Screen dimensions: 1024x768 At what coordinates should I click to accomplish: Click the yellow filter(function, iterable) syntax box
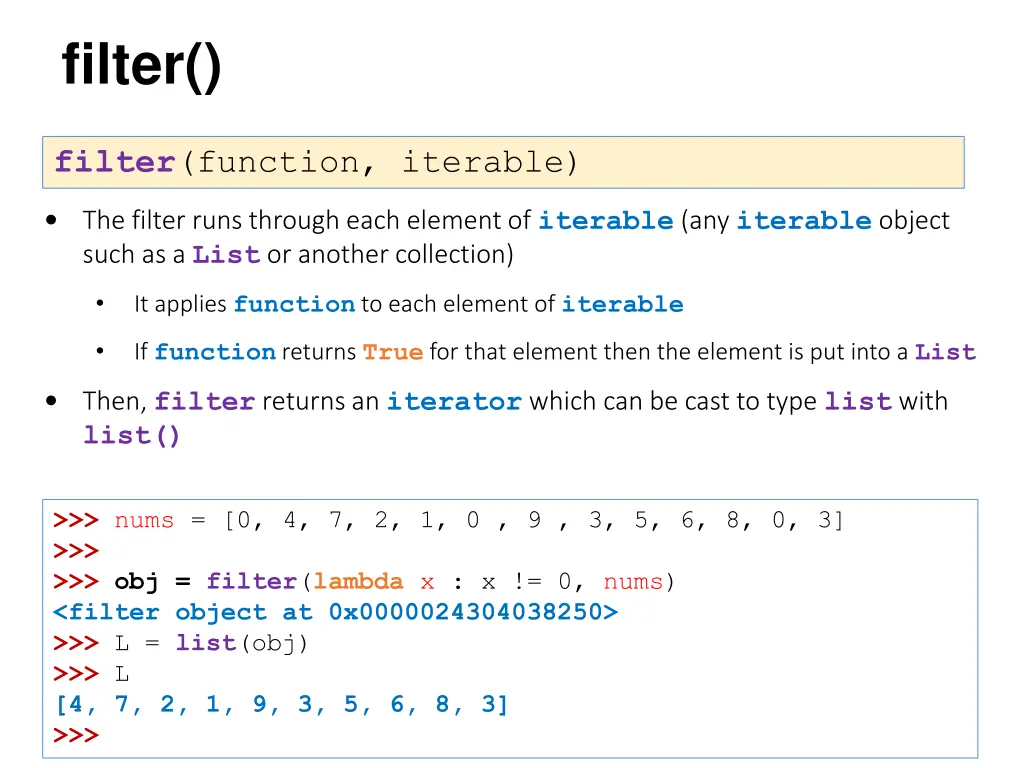click(x=503, y=163)
